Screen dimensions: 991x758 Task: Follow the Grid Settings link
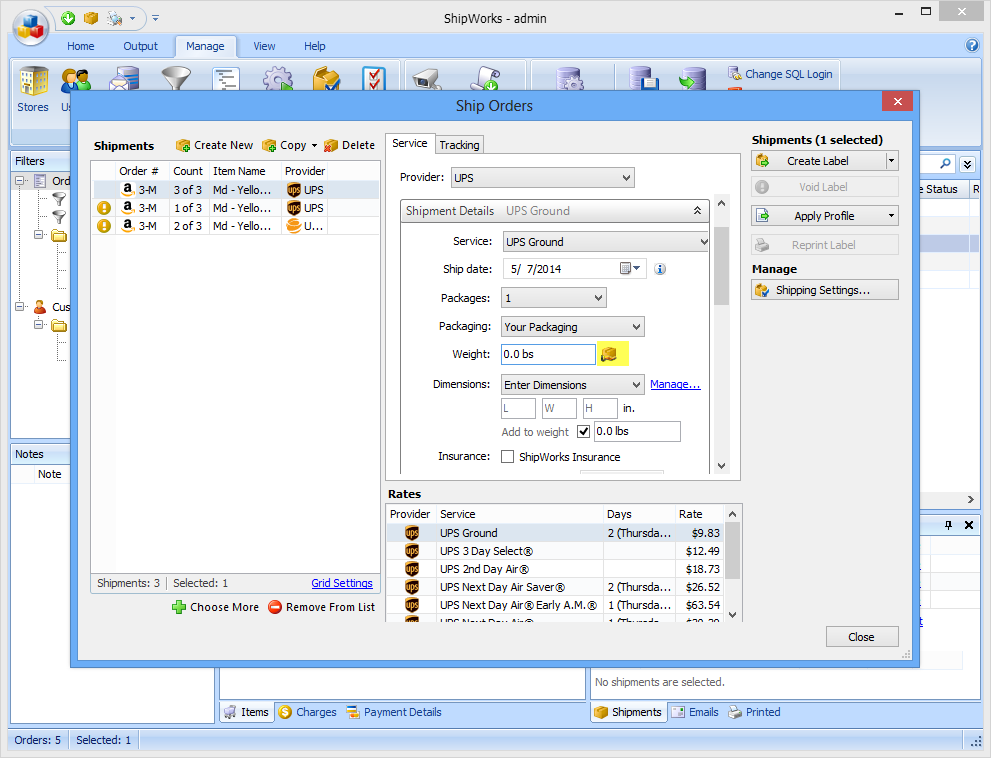click(x=342, y=583)
